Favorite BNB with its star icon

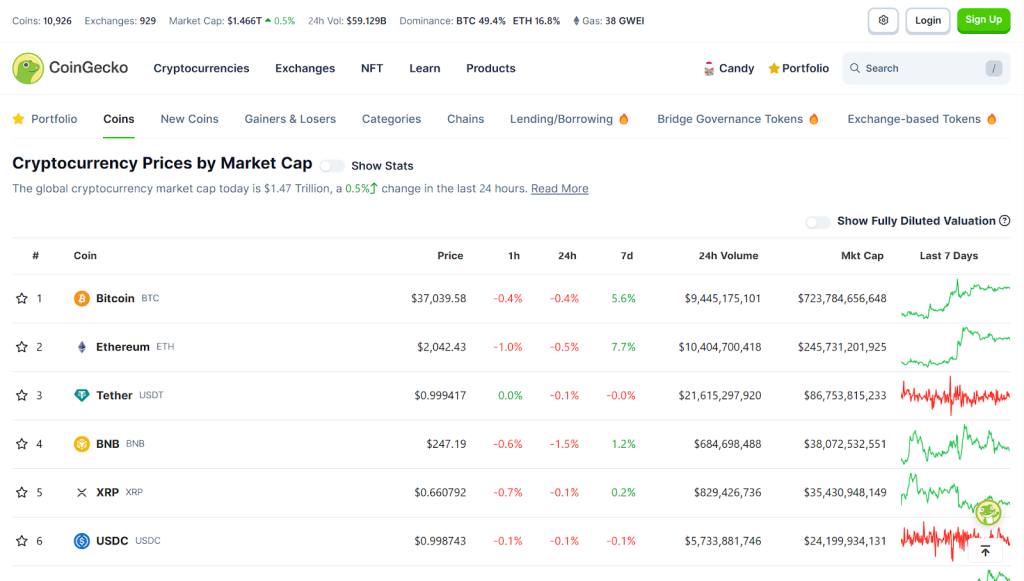22,444
